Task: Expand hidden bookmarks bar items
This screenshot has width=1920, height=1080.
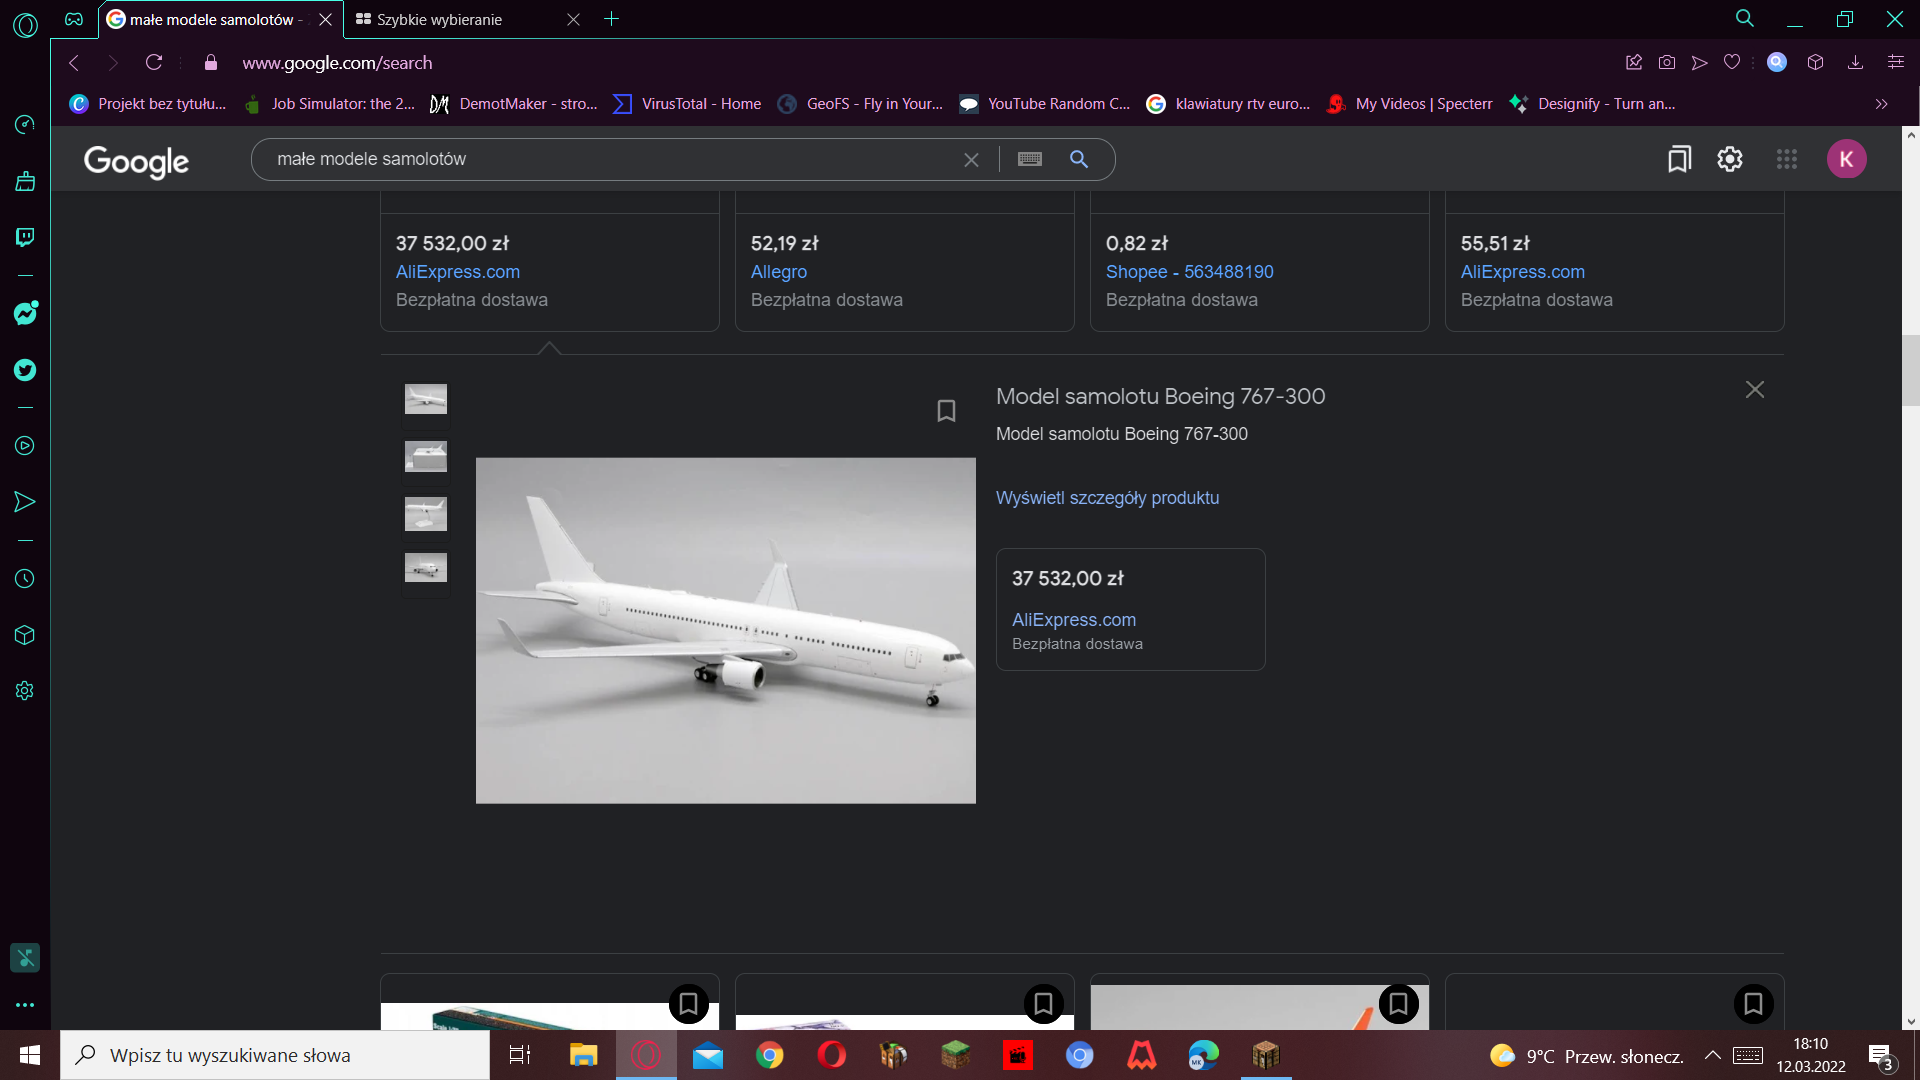Action: [1881, 104]
